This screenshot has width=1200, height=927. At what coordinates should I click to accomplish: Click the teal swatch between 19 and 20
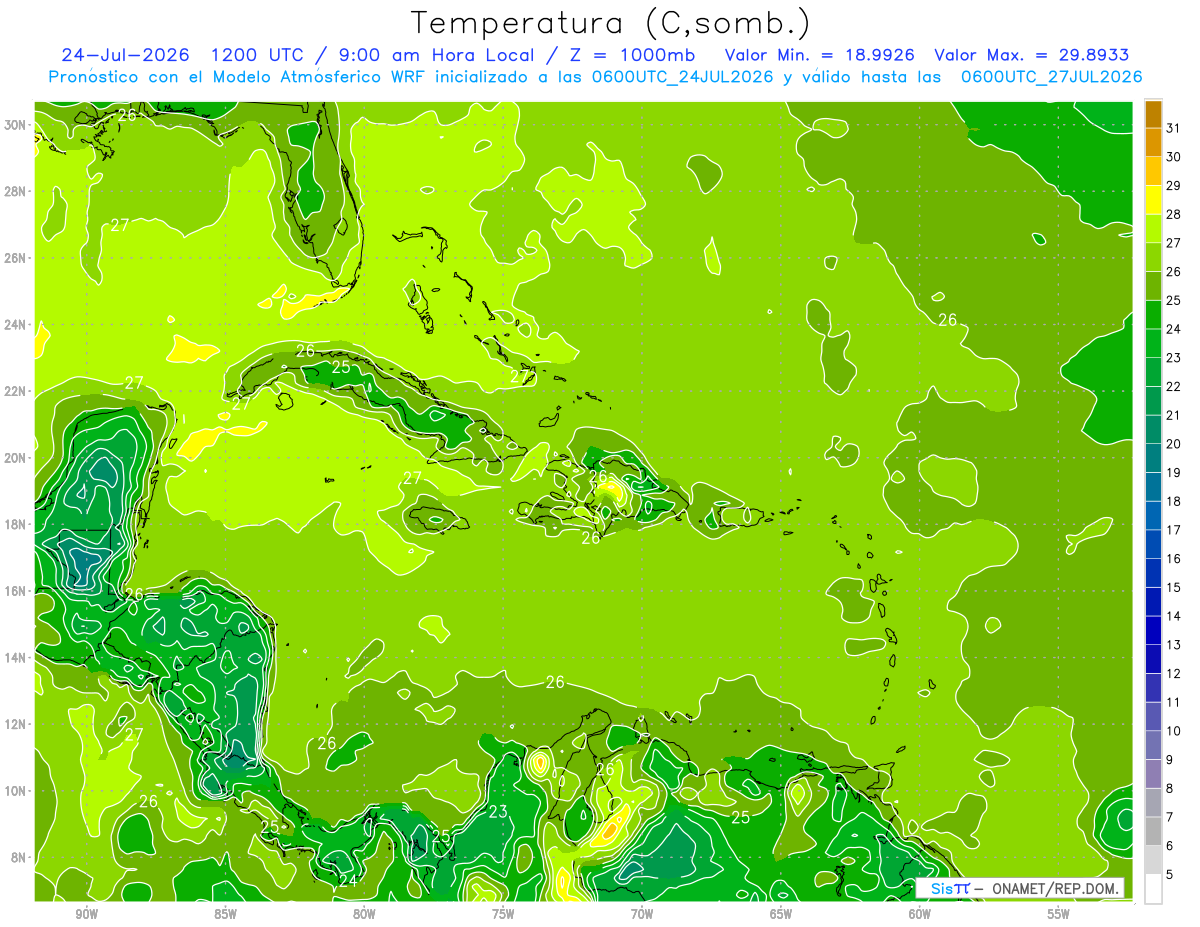click(x=1153, y=458)
